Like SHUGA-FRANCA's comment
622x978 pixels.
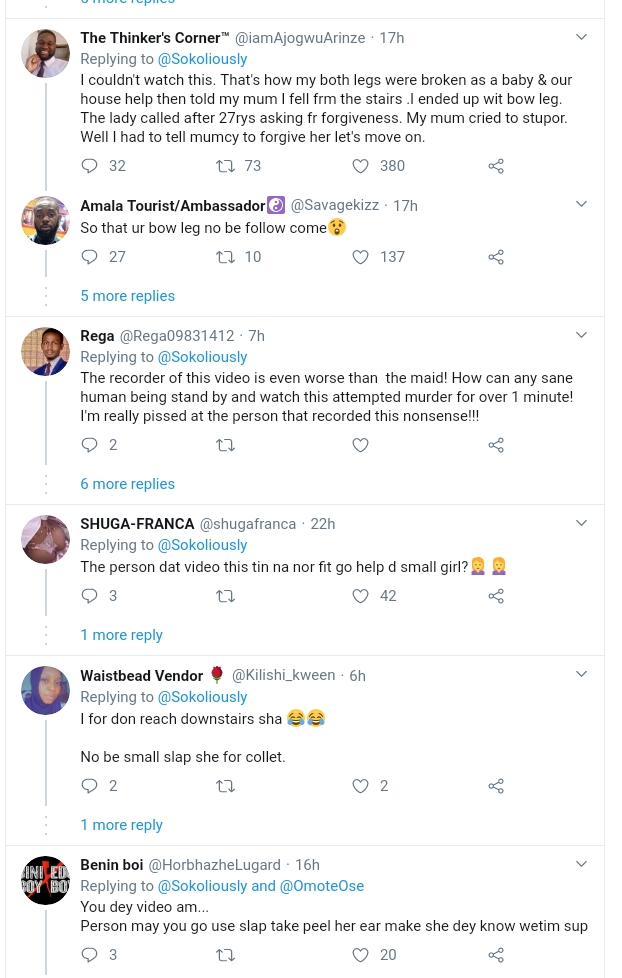tap(360, 596)
